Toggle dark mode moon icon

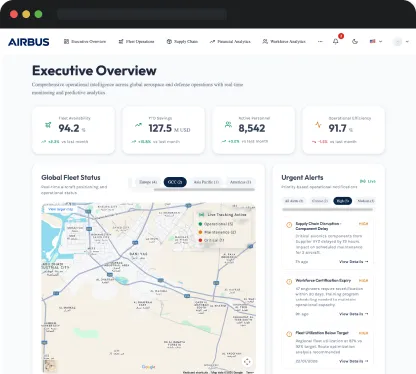click(355, 41)
